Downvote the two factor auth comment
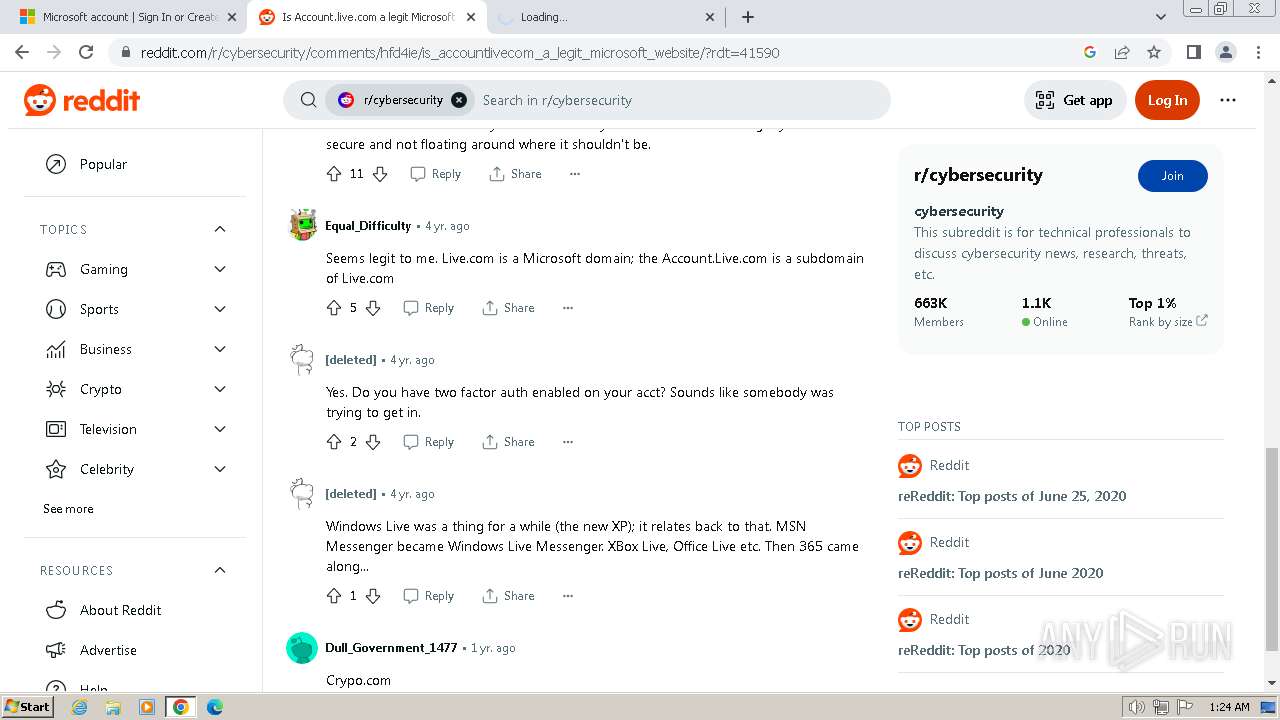The image size is (1280, 720). coord(373,442)
